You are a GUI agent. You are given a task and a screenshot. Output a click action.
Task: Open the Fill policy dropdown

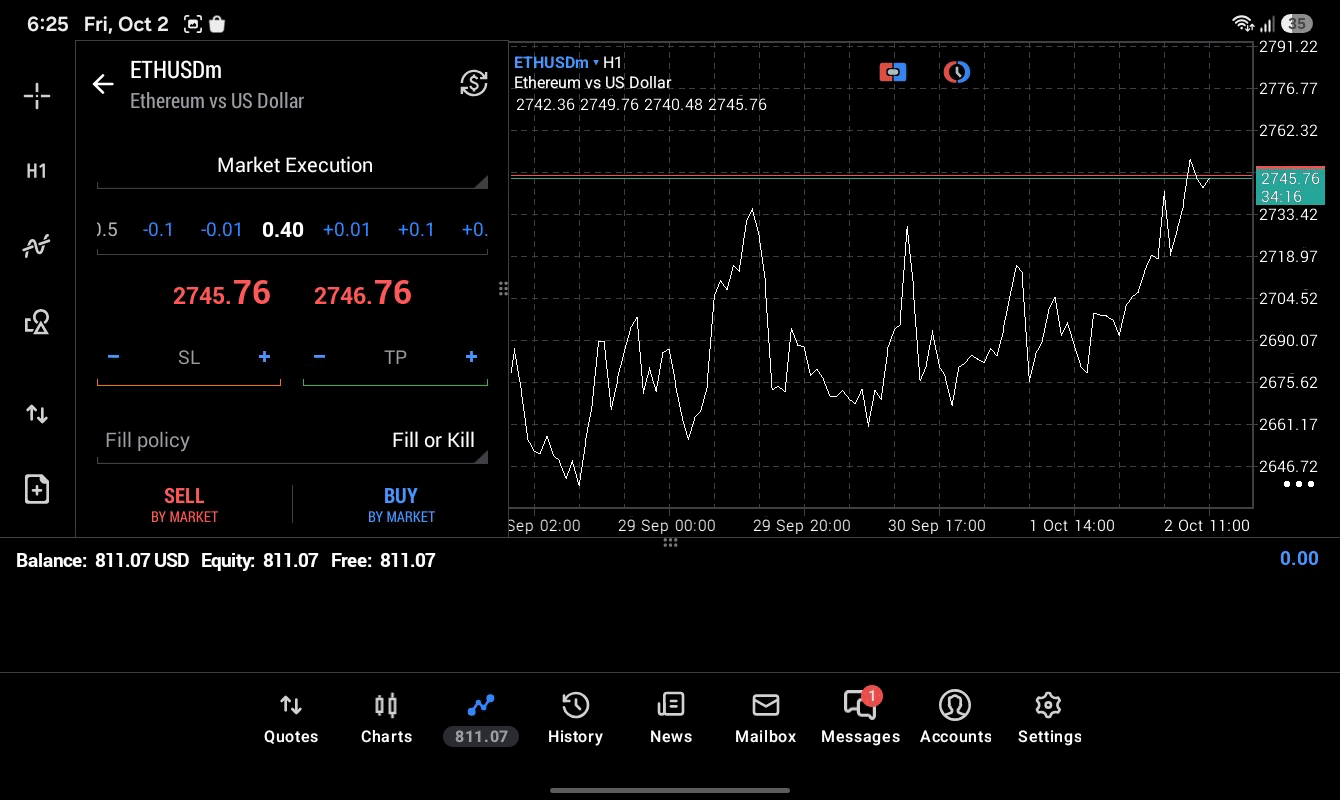click(x=292, y=441)
